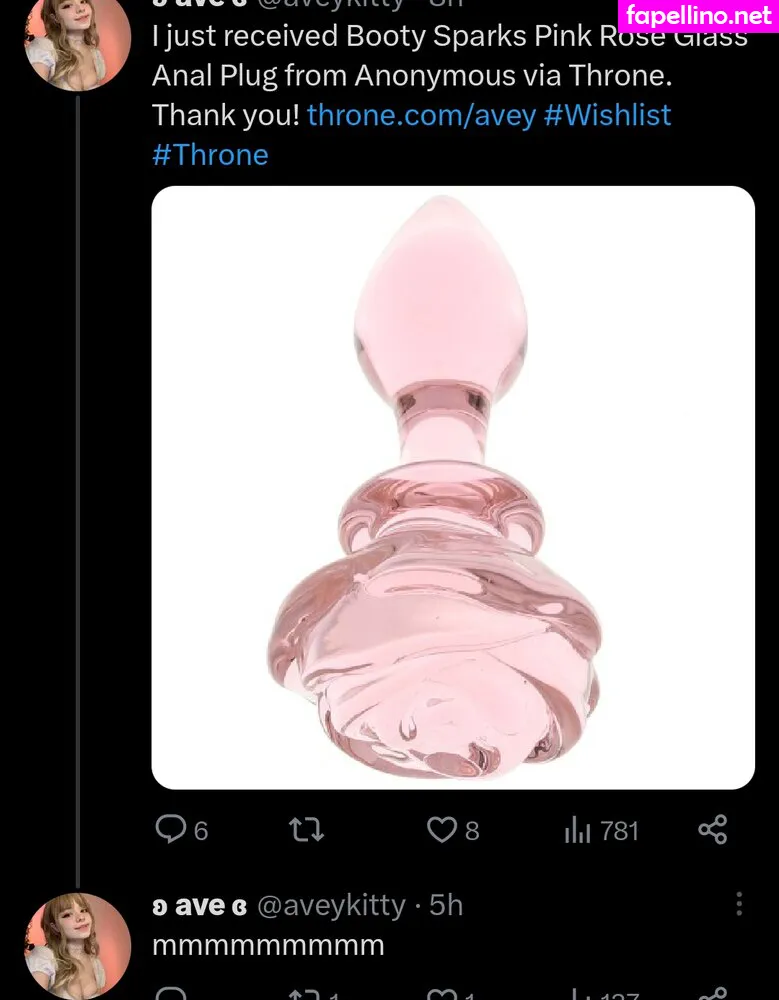
Task: Click the 5h timestamp on the reply
Action: coord(446,906)
